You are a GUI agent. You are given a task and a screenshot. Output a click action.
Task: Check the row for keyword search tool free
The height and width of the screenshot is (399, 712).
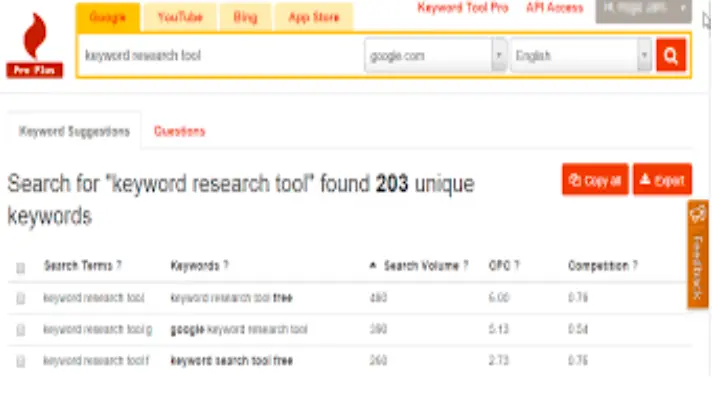[x=20, y=361]
